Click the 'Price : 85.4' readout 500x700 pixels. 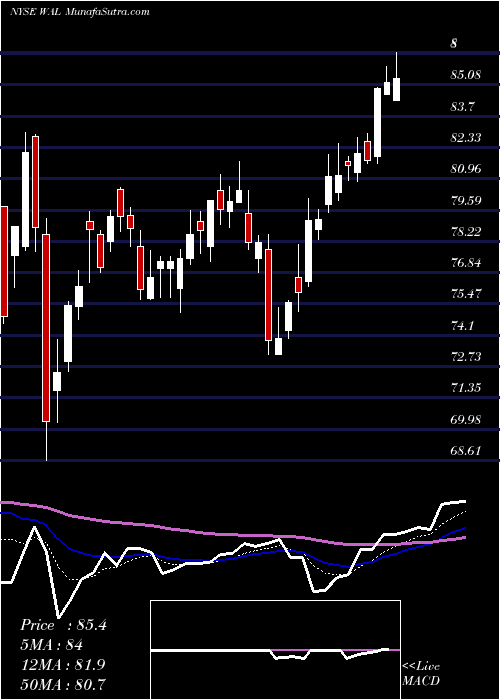[63, 625]
